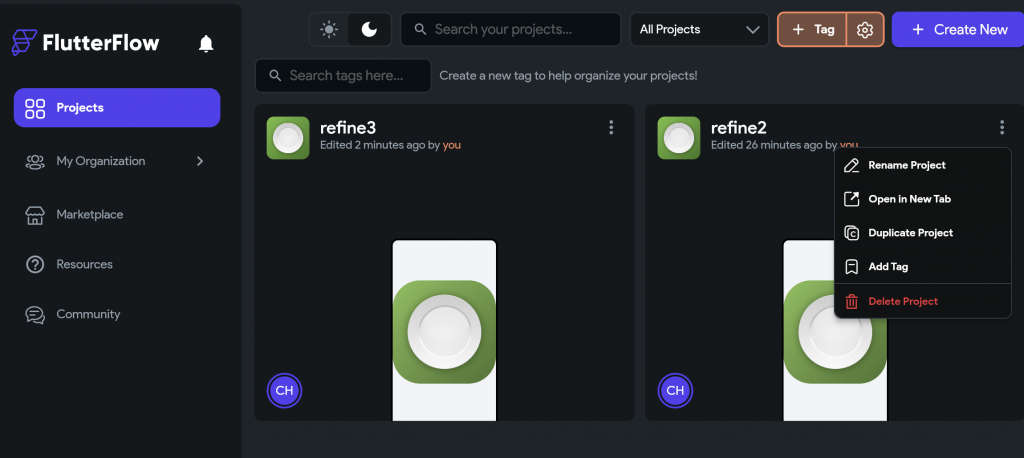Choose Duplicate Project menu option
Image resolution: width=1024 pixels, height=458 pixels.
click(910, 233)
